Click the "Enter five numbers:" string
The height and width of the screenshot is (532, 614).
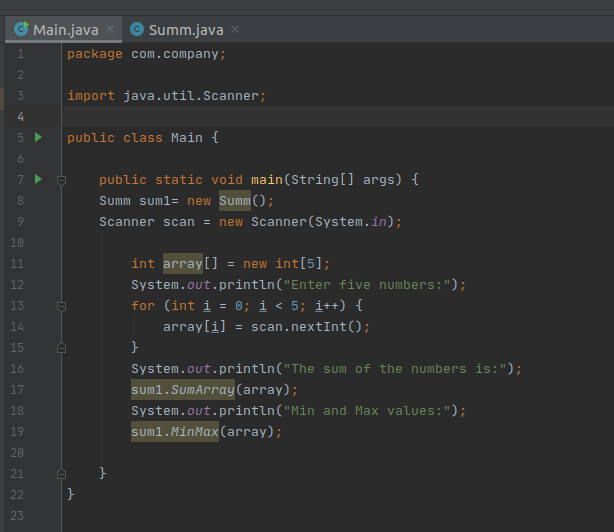click(367, 285)
